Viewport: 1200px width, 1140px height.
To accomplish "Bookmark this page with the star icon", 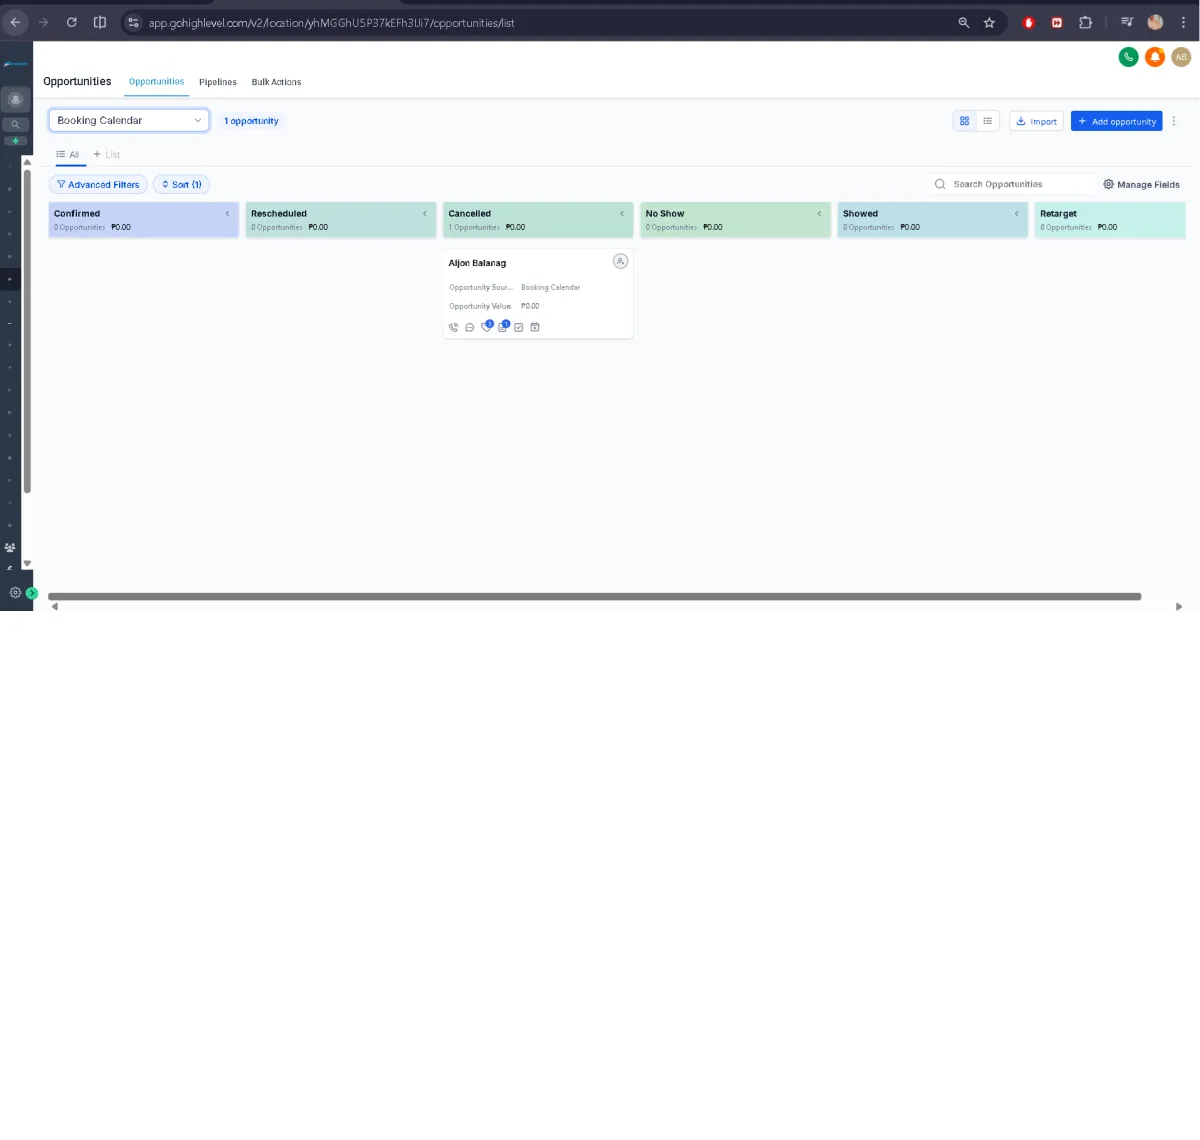I will click(x=989, y=22).
